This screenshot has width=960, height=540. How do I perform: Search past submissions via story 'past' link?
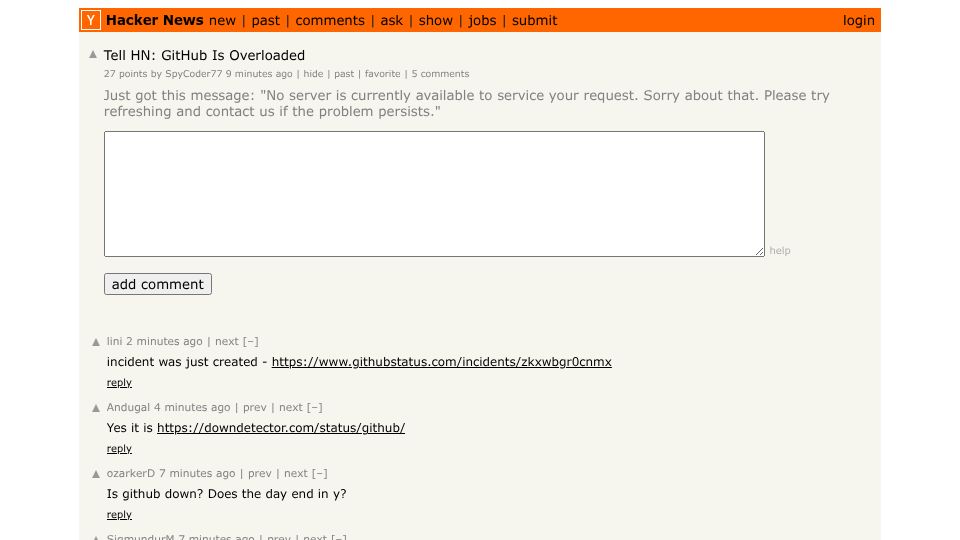344,73
